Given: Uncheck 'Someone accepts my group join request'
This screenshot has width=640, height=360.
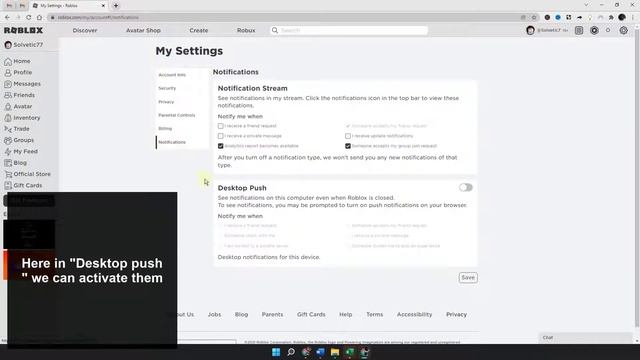Looking at the screenshot, I should tap(348, 146).
